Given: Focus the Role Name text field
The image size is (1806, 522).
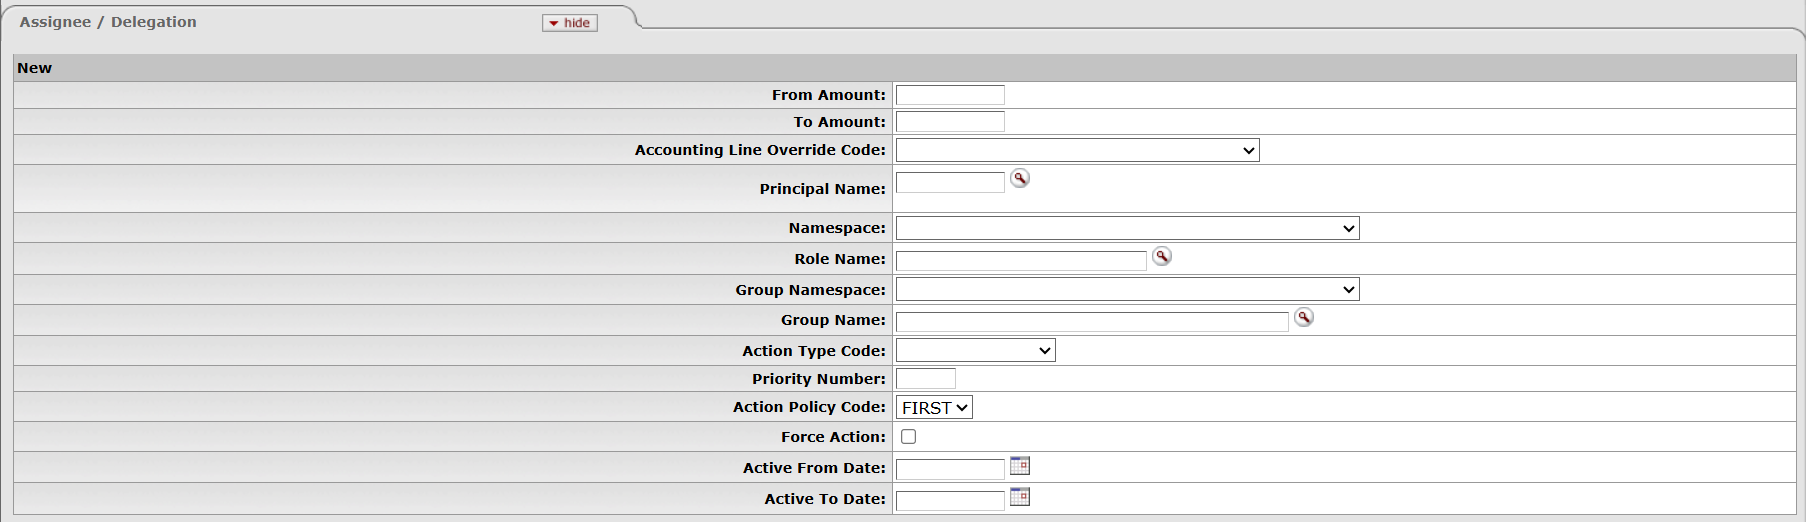Looking at the screenshot, I should (x=1021, y=261).
